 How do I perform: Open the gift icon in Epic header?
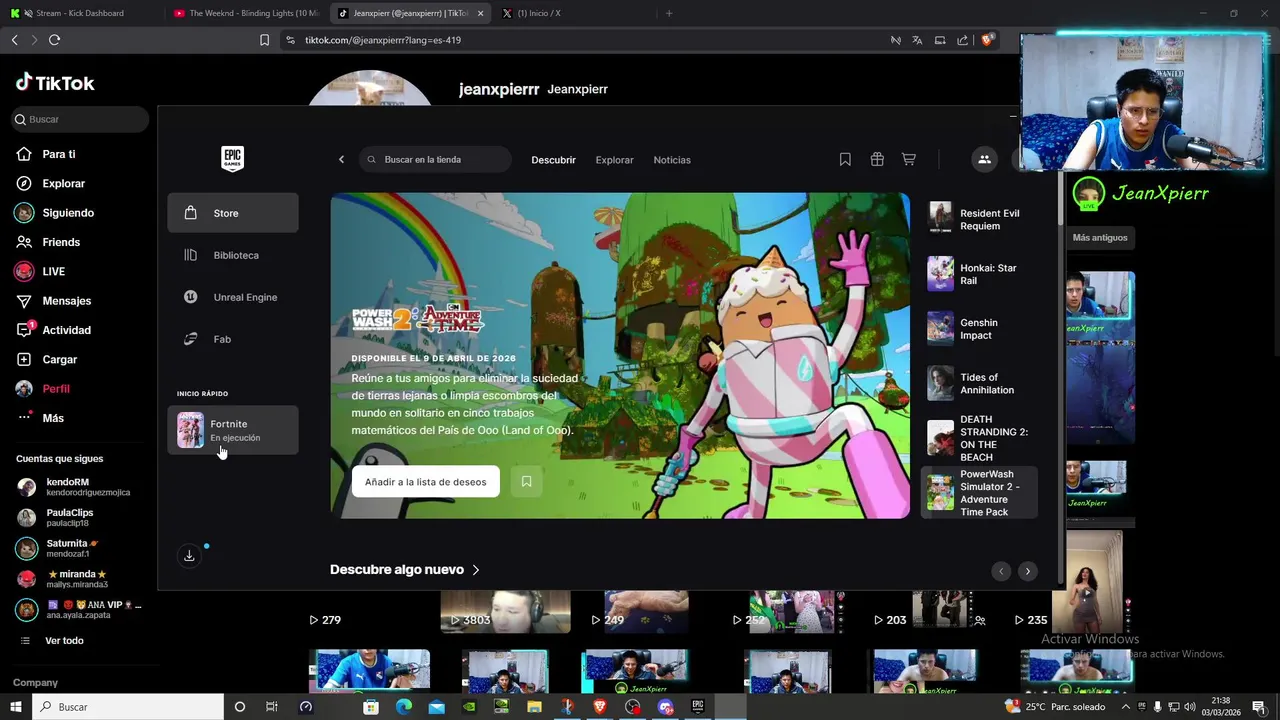[877, 159]
